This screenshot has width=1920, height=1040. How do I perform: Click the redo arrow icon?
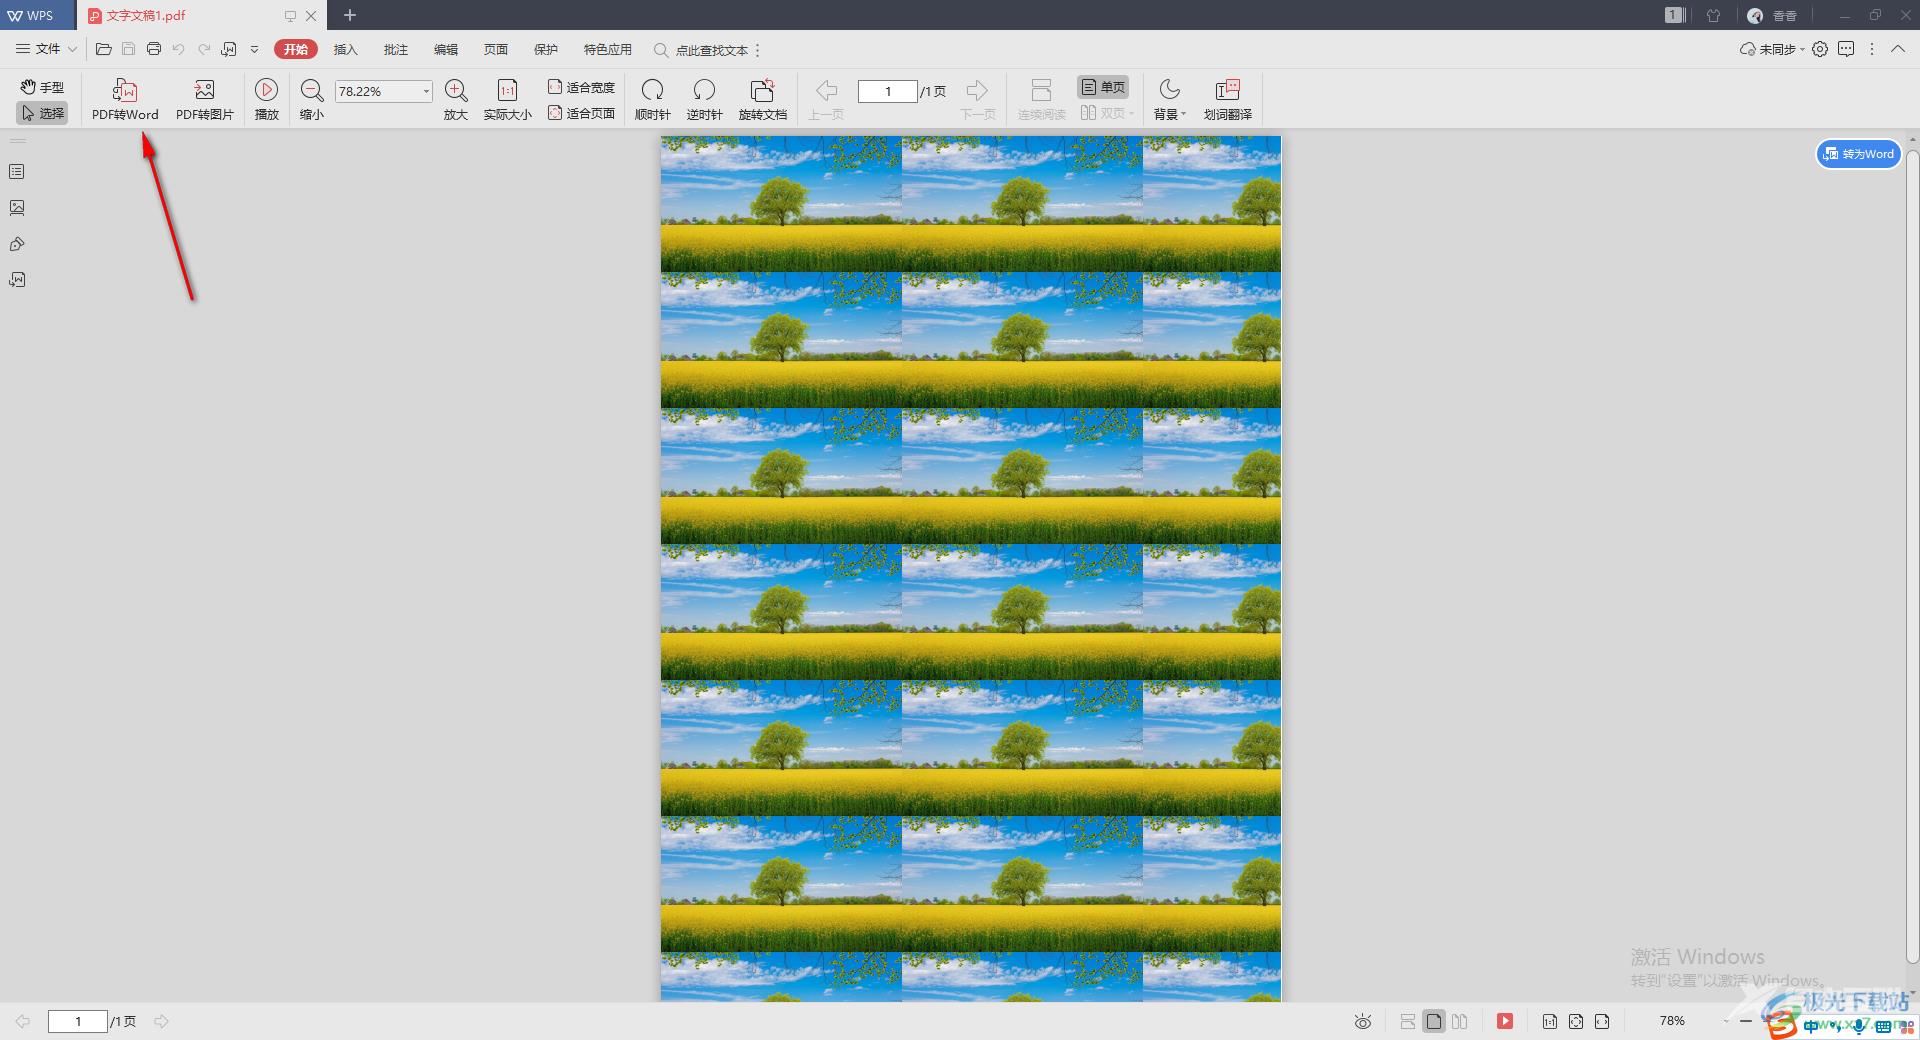(204, 49)
